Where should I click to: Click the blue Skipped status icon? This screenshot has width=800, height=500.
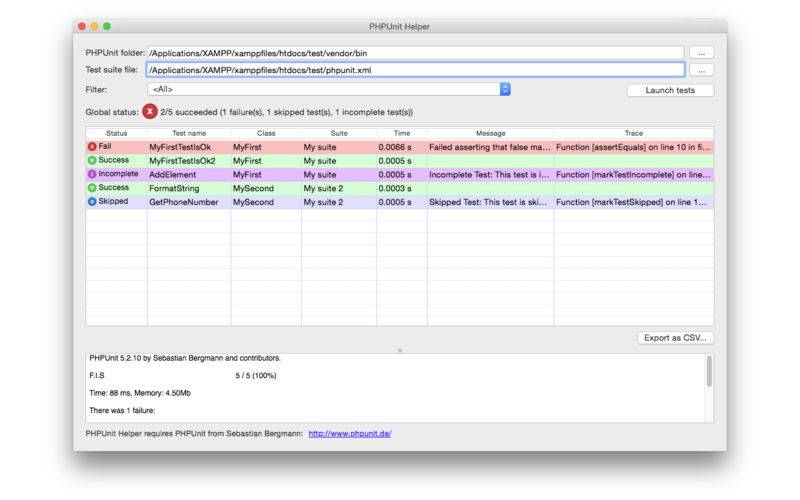click(92, 202)
